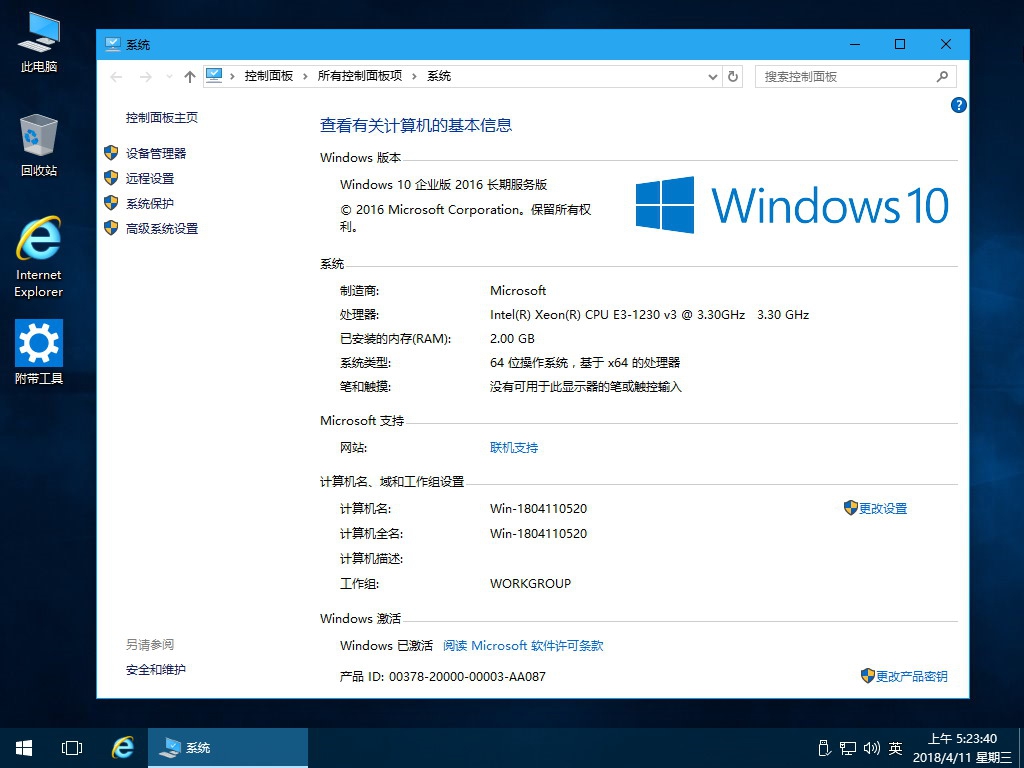The height and width of the screenshot is (768, 1024).
Task: Open the 联机支持 website link
Action: pyautogui.click(x=514, y=448)
